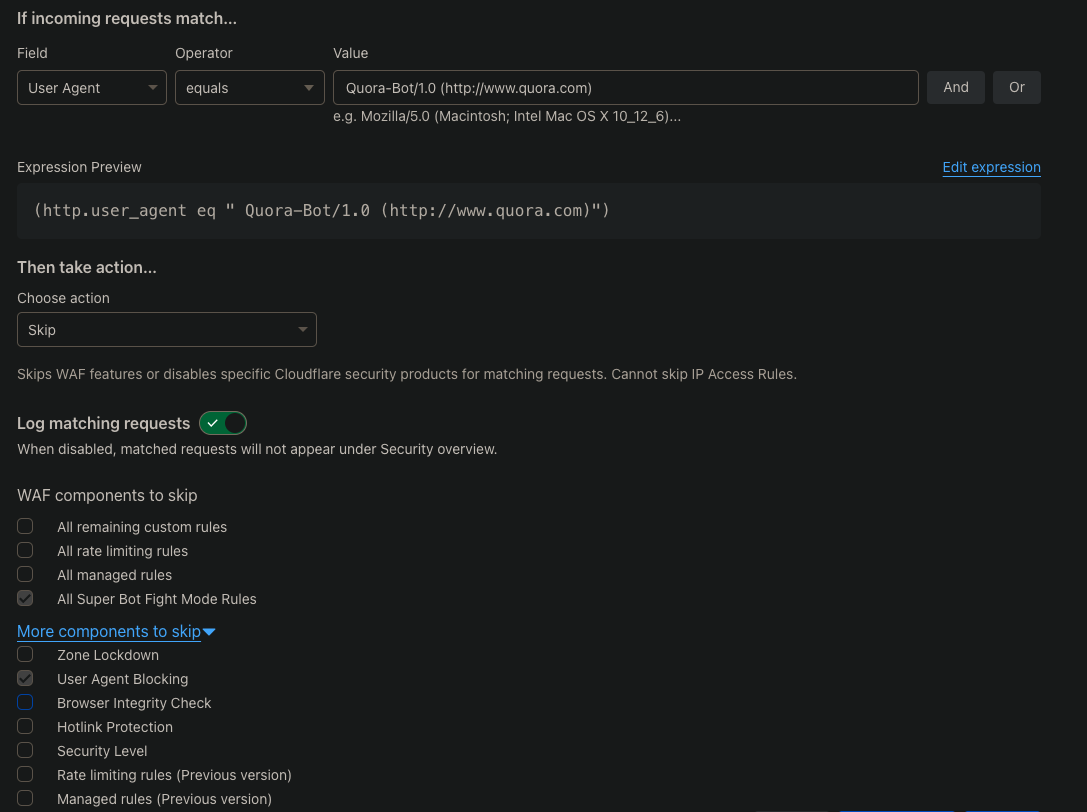This screenshot has width=1087, height=812.
Task: Check All remaining custom rules
Action: pos(24,525)
